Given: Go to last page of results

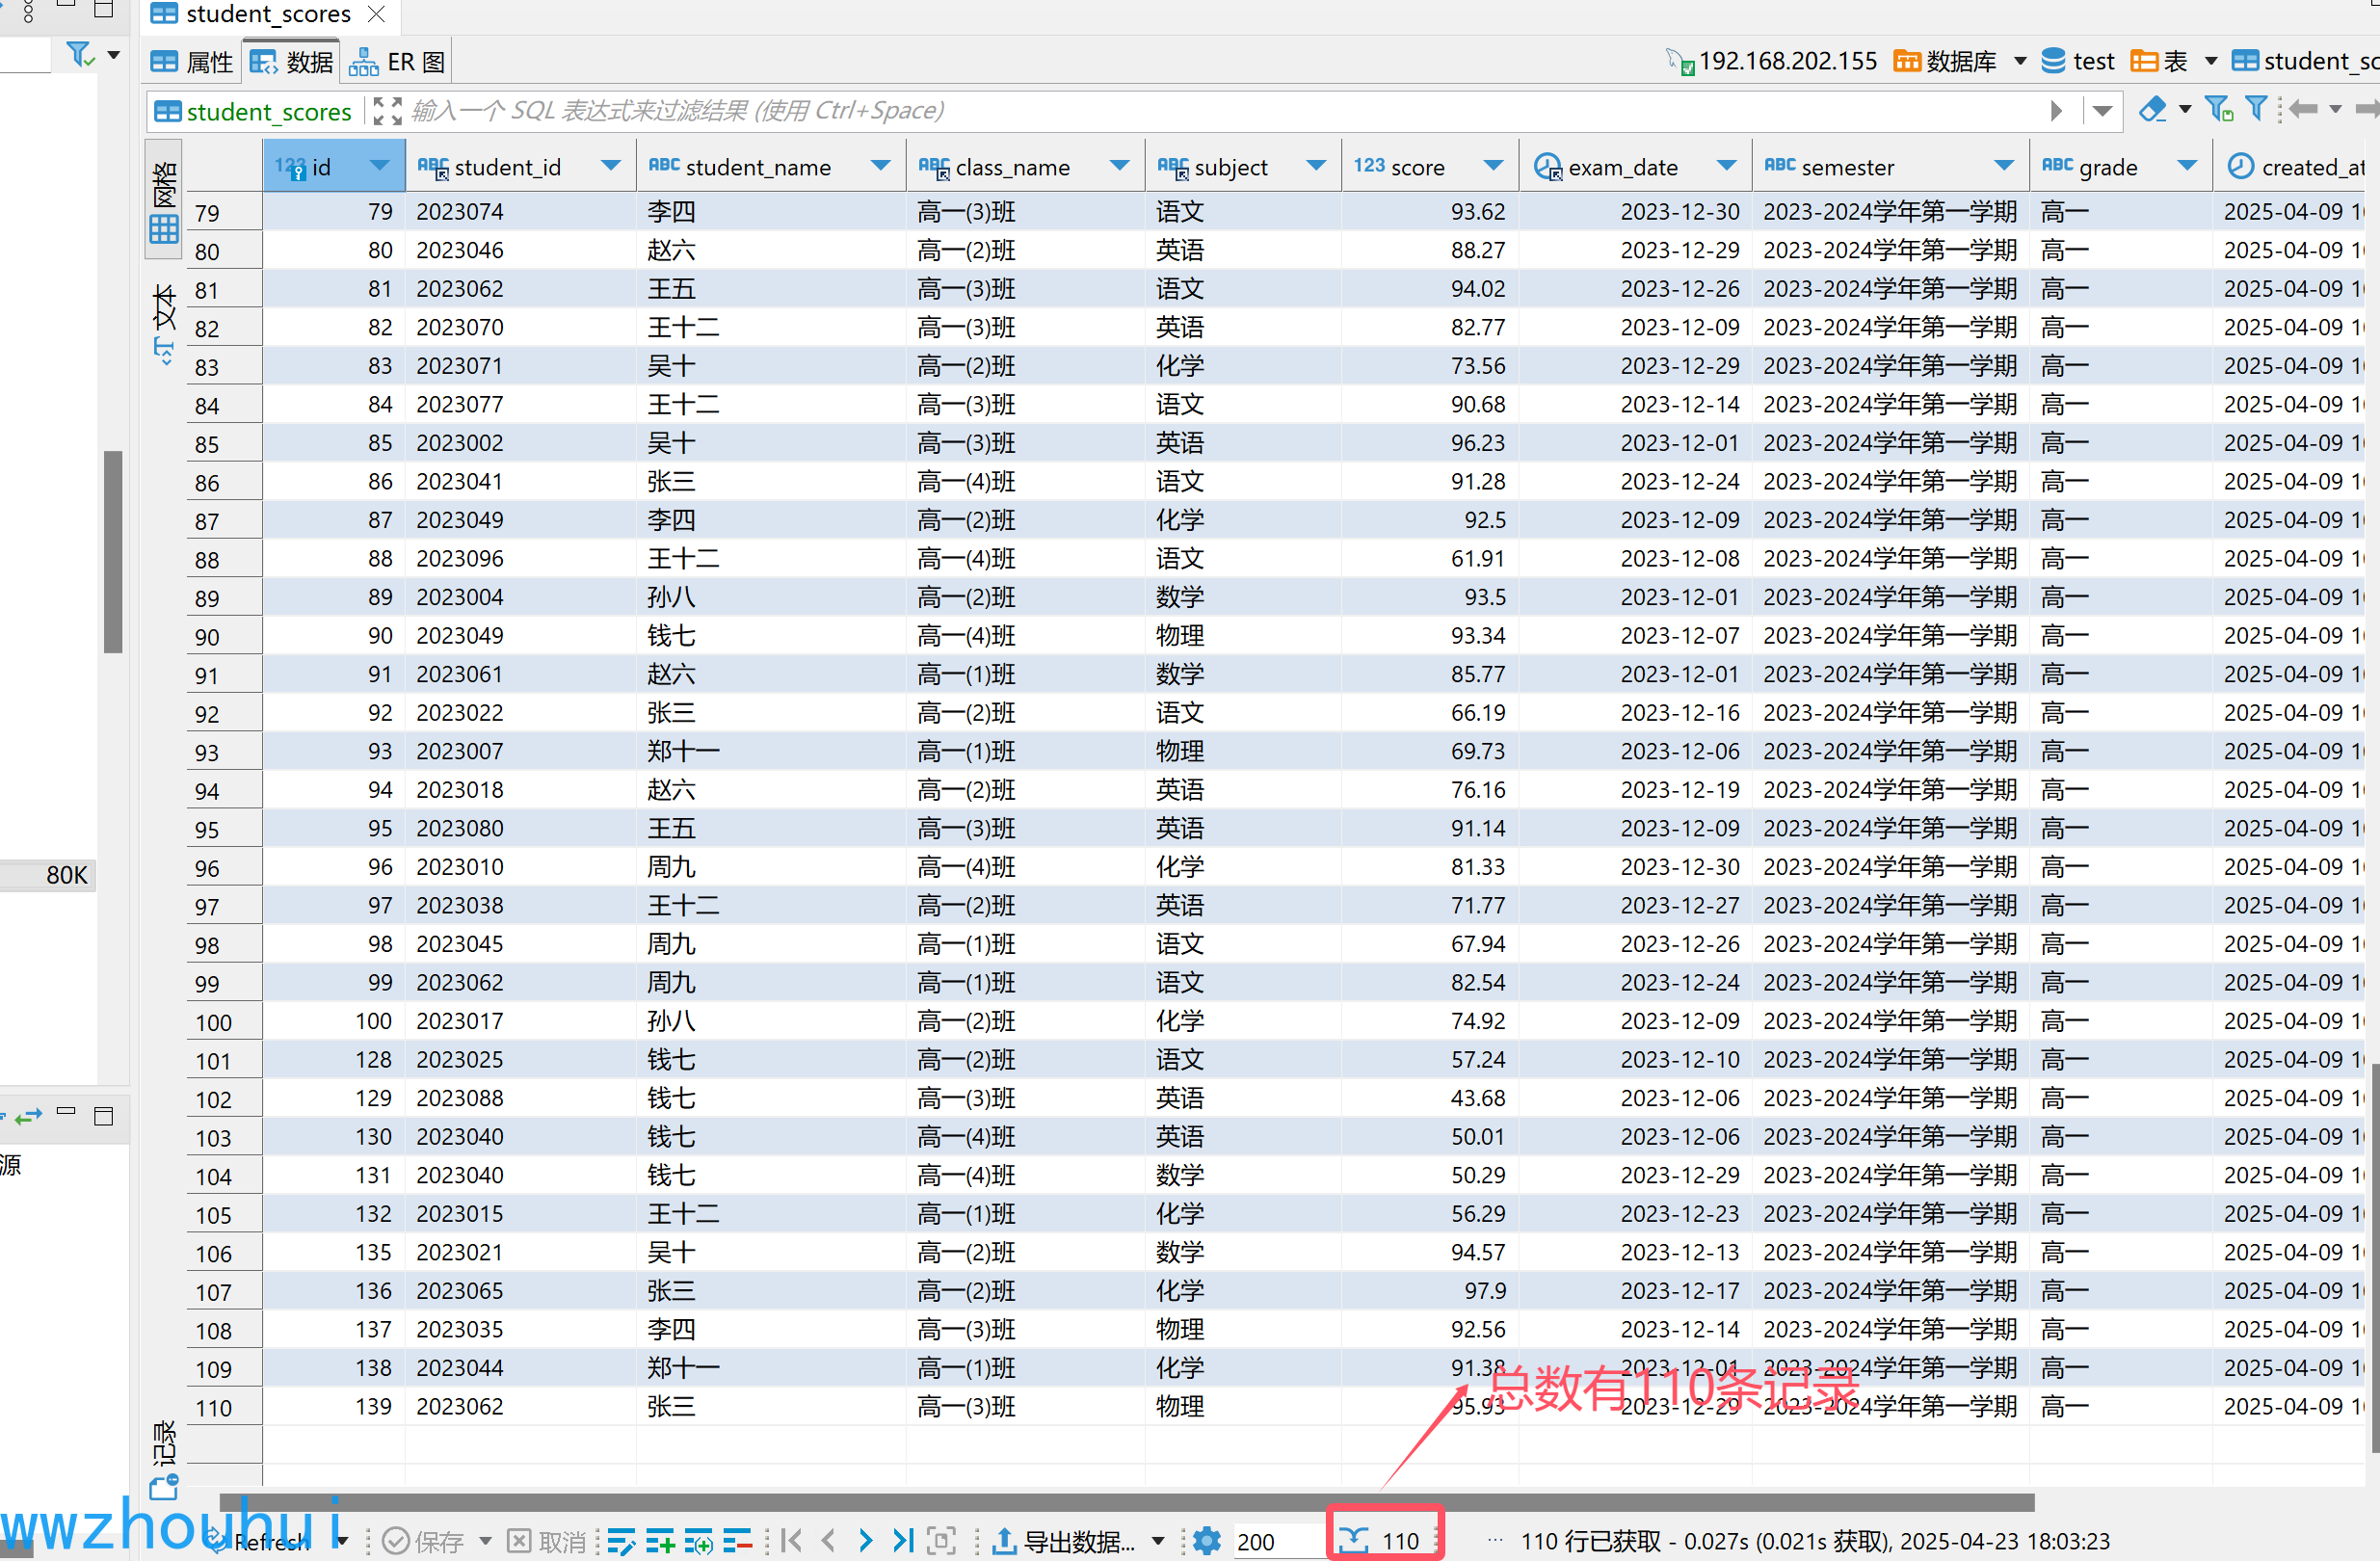Looking at the screenshot, I should tap(903, 1541).
